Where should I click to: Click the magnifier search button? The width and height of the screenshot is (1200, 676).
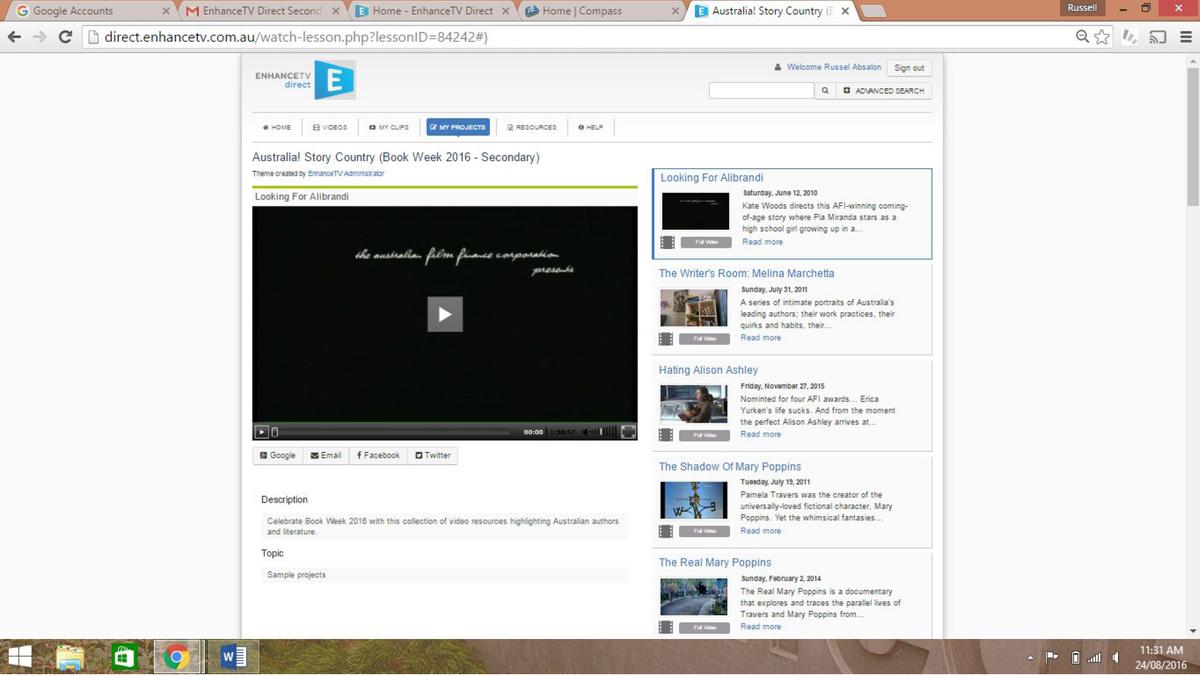pyautogui.click(x=825, y=90)
